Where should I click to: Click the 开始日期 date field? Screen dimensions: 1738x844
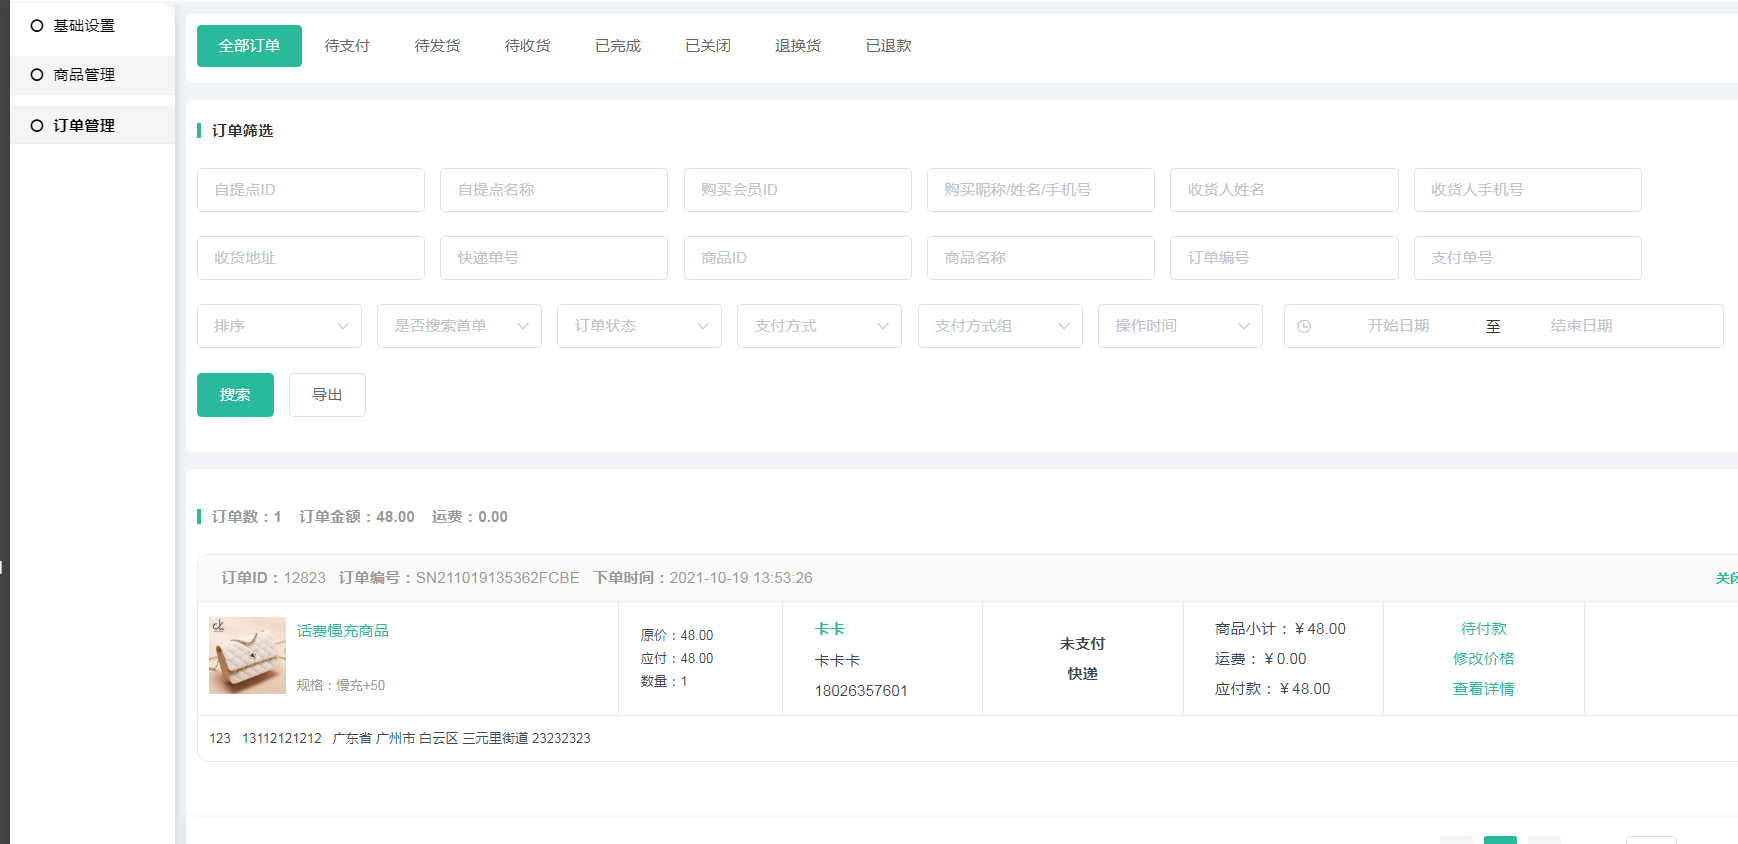pyautogui.click(x=1398, y=326)
